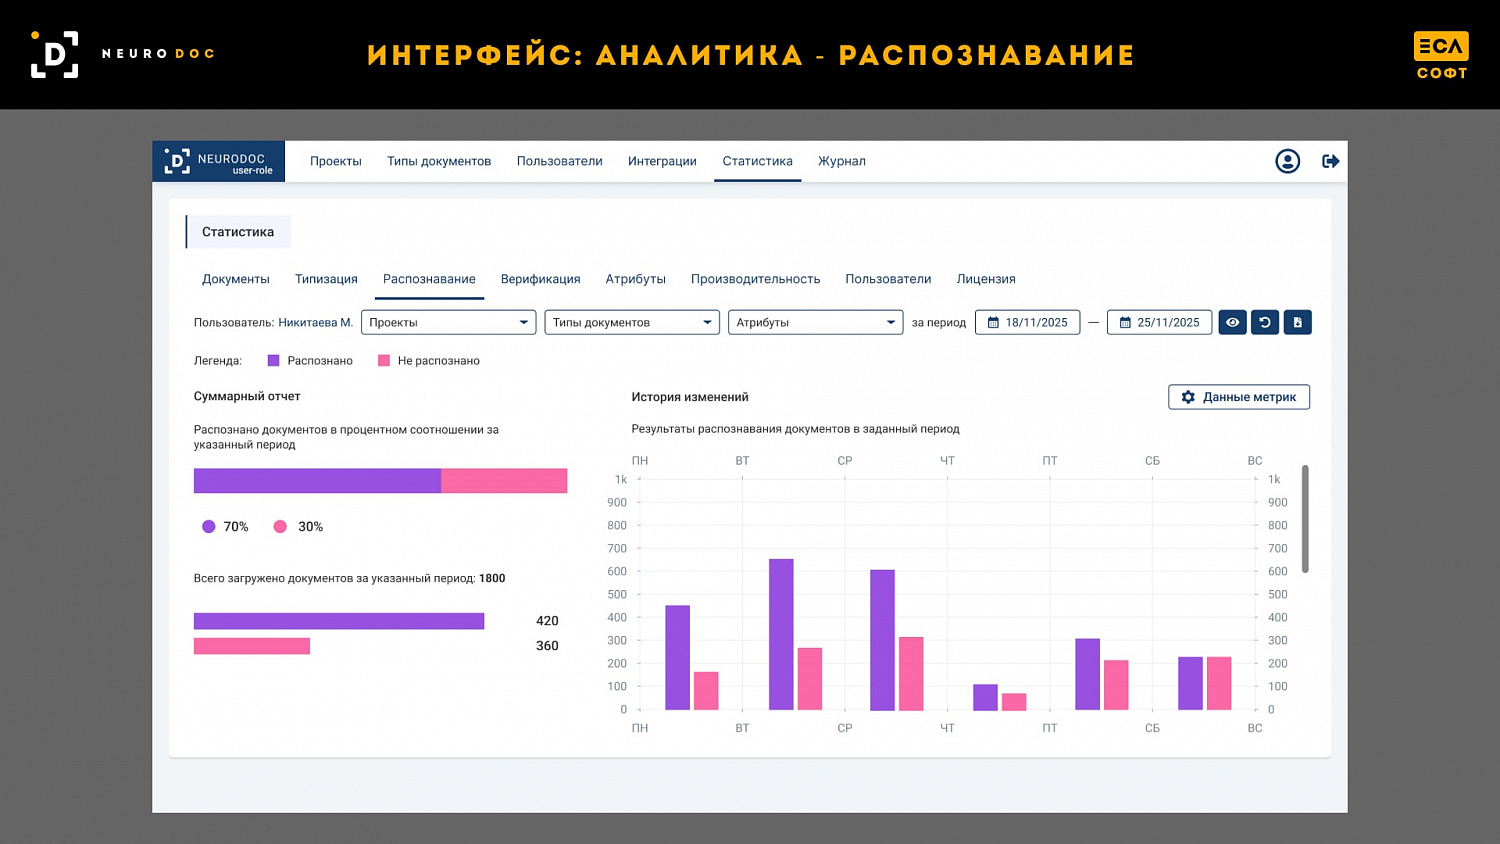This screenshot has height=844, width=1500.
Task: Click the export document icon button
Action: (x=1297, y=322)
